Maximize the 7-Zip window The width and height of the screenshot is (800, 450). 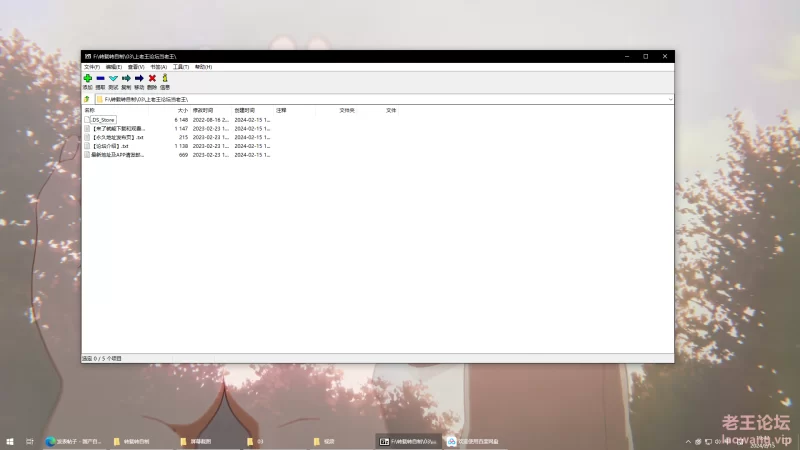pos(646,57)
